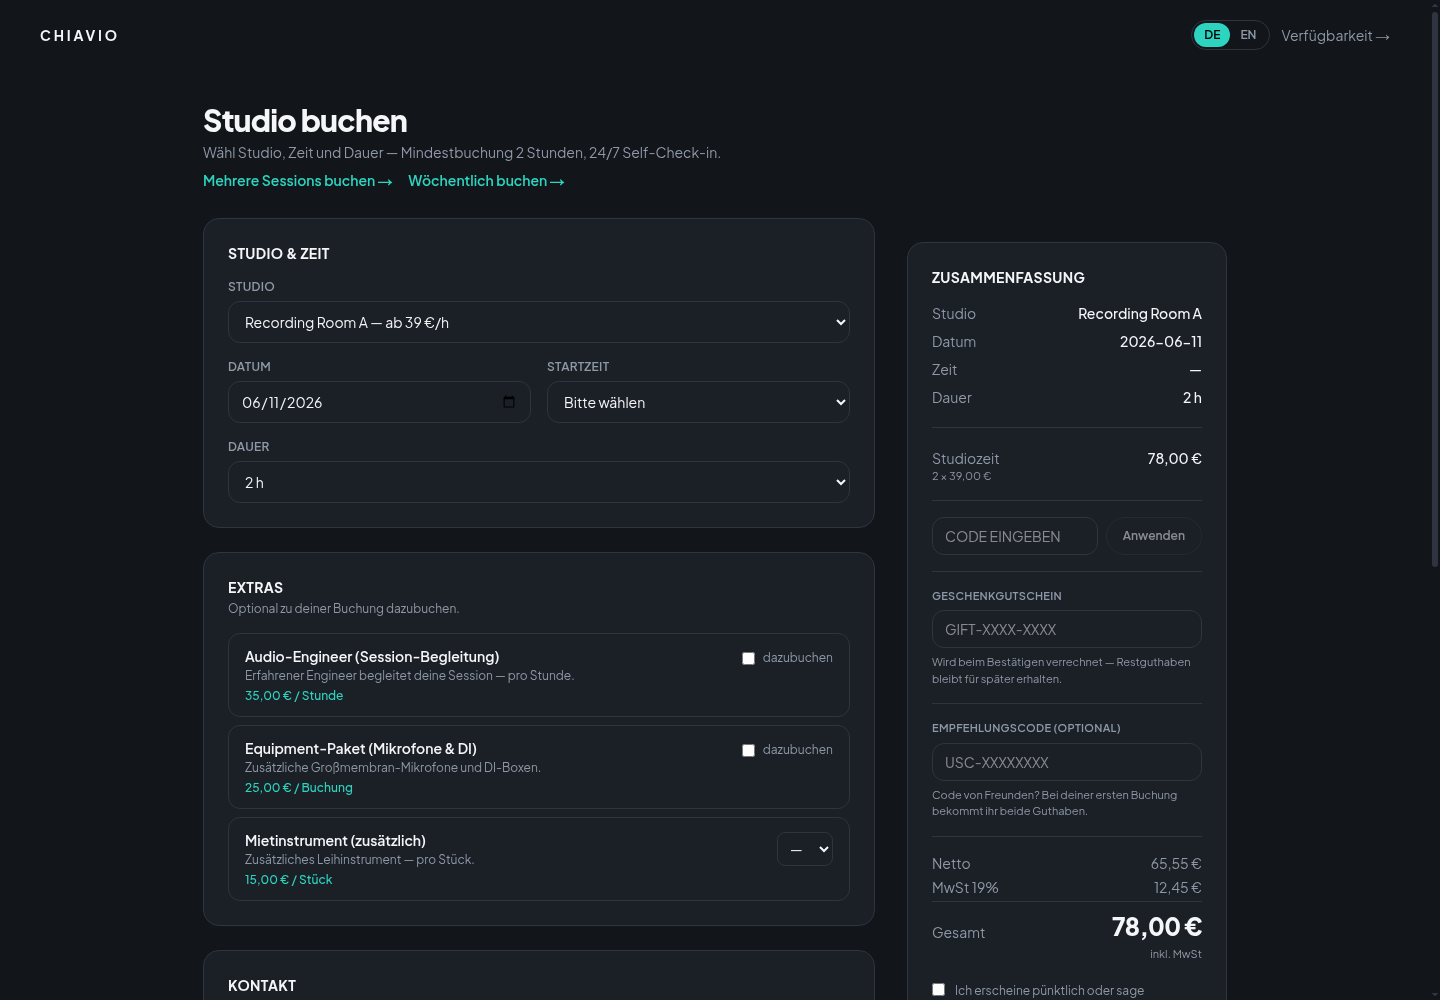Click the Gesamt total 78,00 €
This screenshot has width=1440, height=1000.
1157,927
